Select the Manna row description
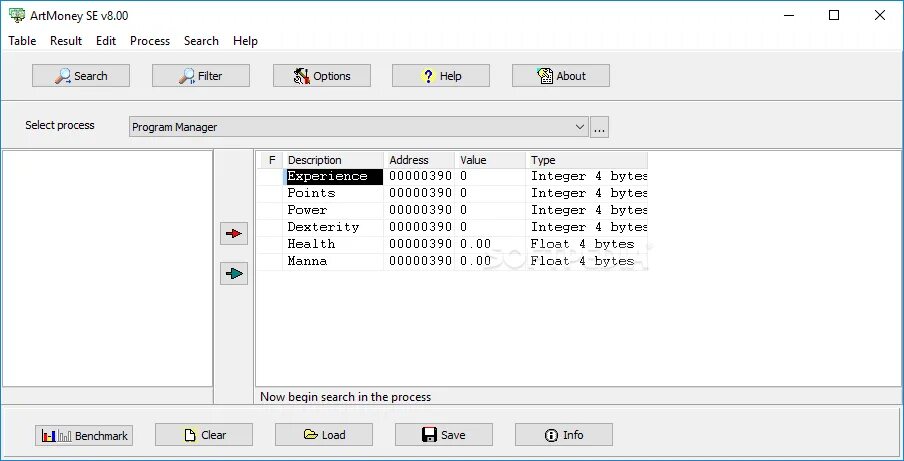The width and height of the screenshot is (904, 461). [333, 261]
